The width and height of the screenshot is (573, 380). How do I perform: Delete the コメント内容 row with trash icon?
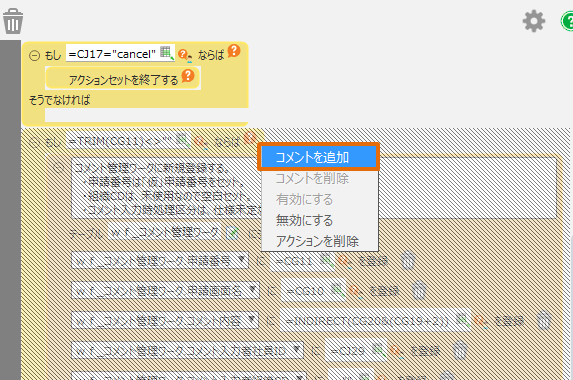544,320
